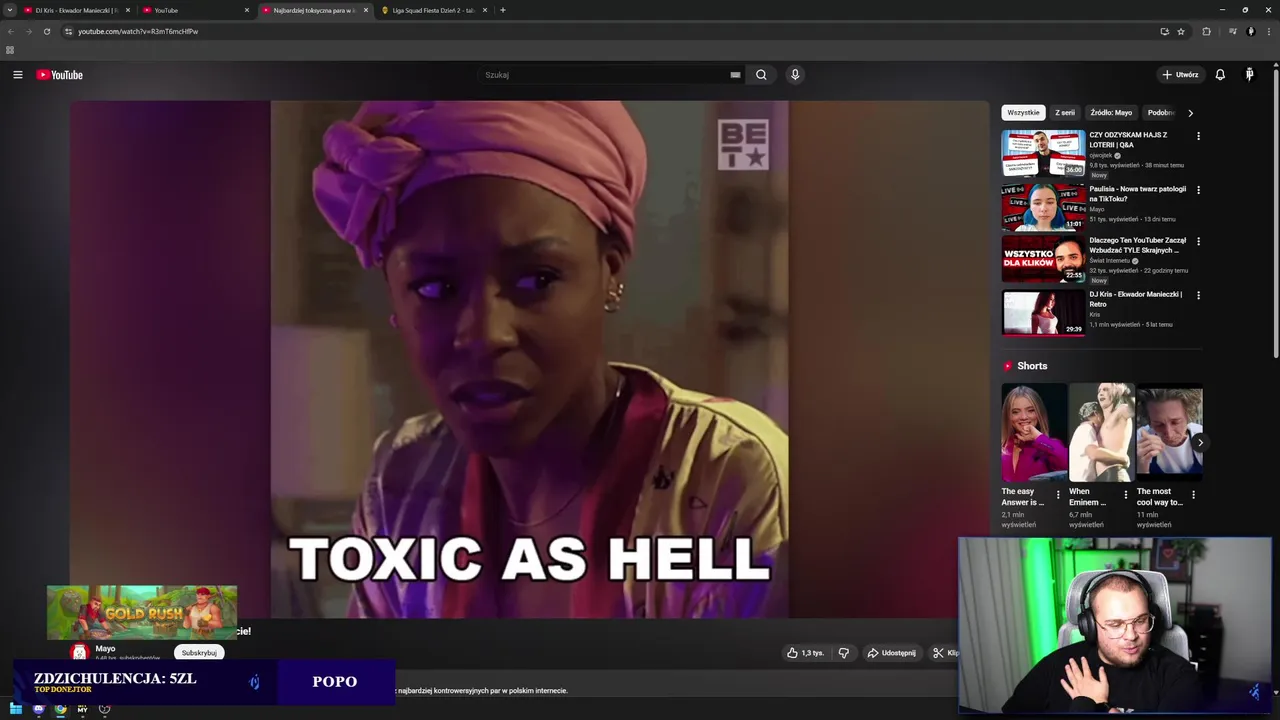Click the YouTube logo to go home

(x=60, y=75)
